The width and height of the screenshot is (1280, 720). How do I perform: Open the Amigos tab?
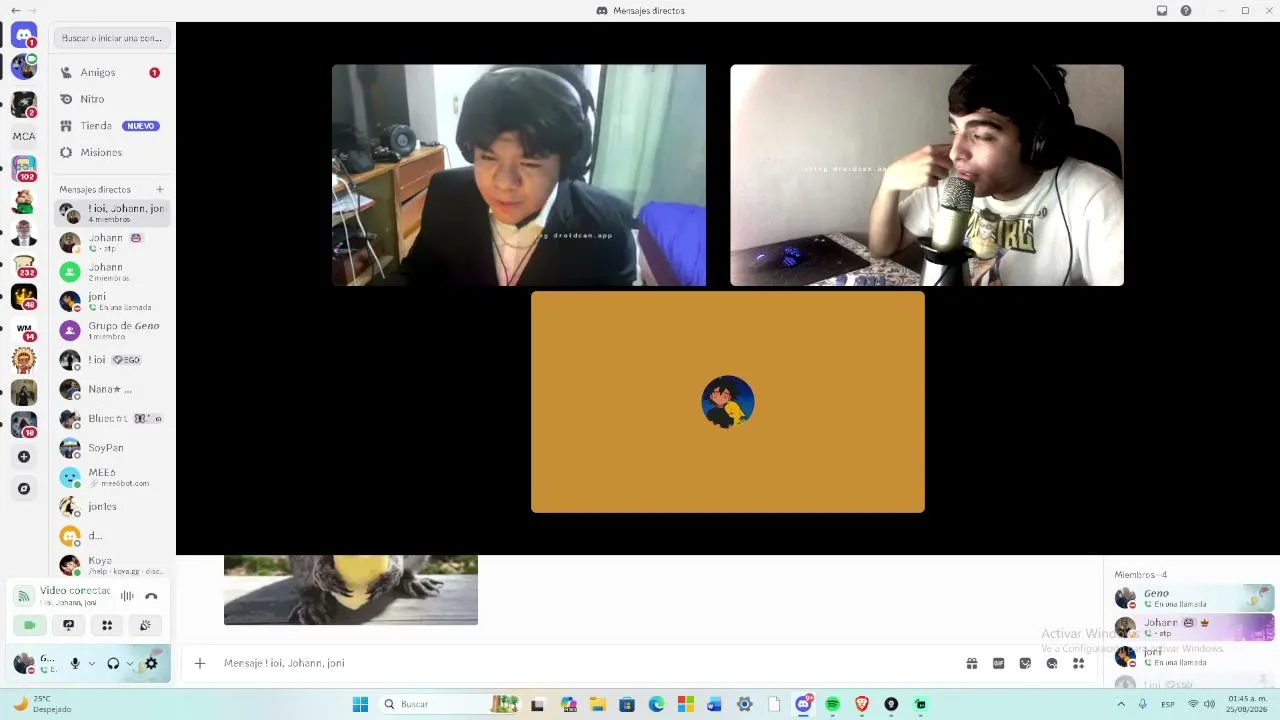coord(112,72)
